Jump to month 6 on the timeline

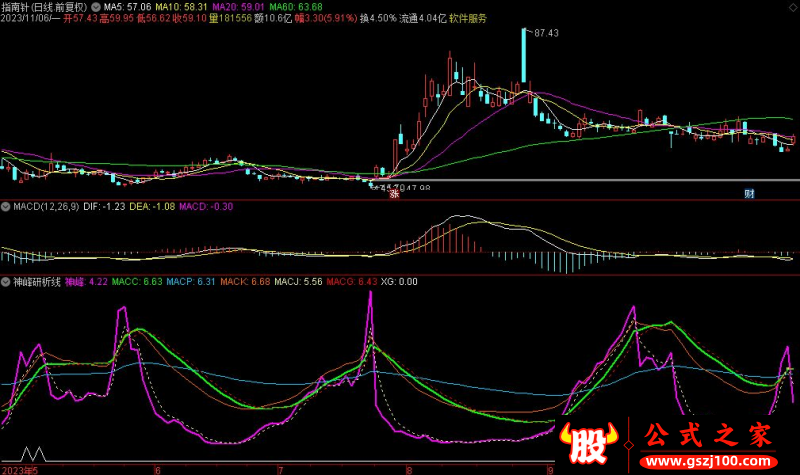click(157, 470)
